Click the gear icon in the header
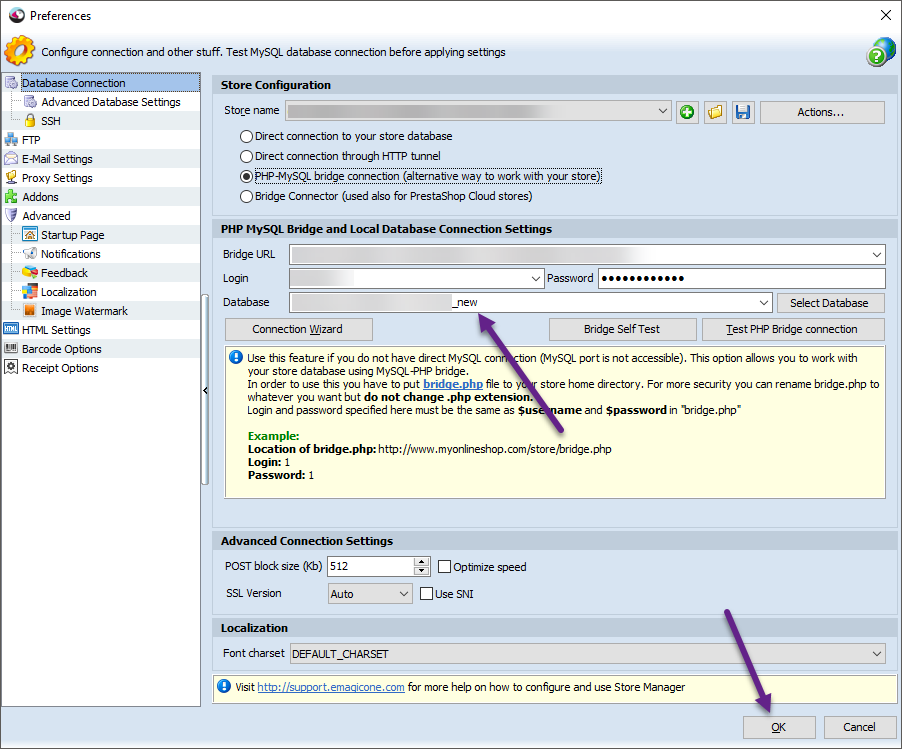 coord(20,51)
